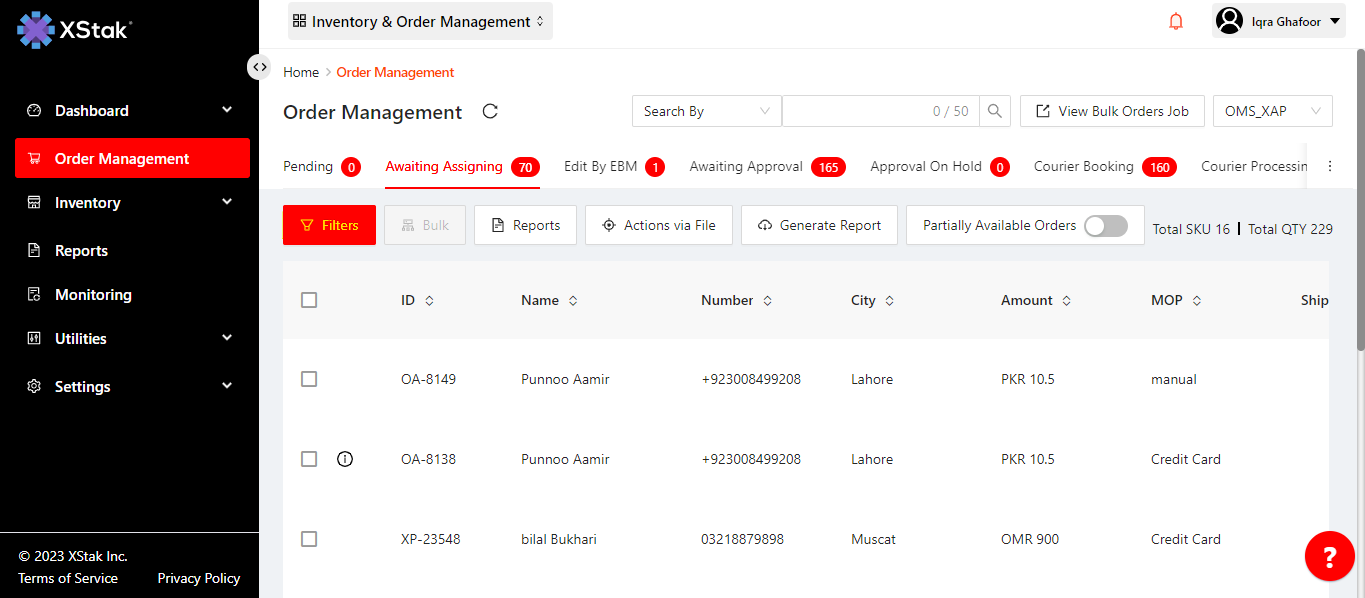Screen dimensions: 1365x598
Task: Click the vertical page scrollbar
Action: click(x=1359, y=200)
